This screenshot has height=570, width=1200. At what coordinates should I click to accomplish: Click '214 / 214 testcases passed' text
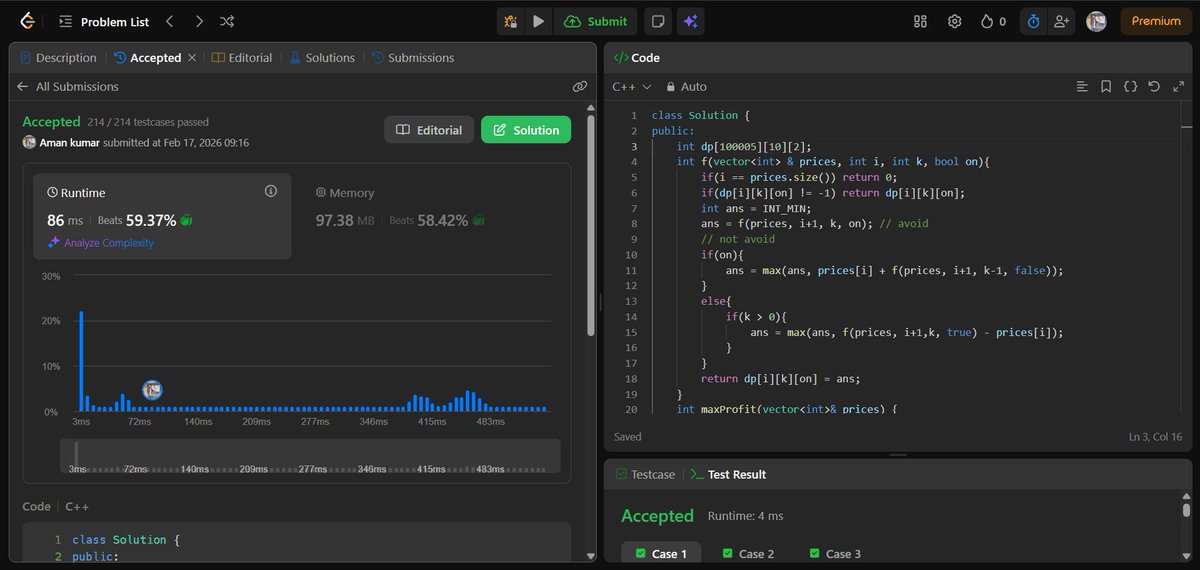pos(148,122)
